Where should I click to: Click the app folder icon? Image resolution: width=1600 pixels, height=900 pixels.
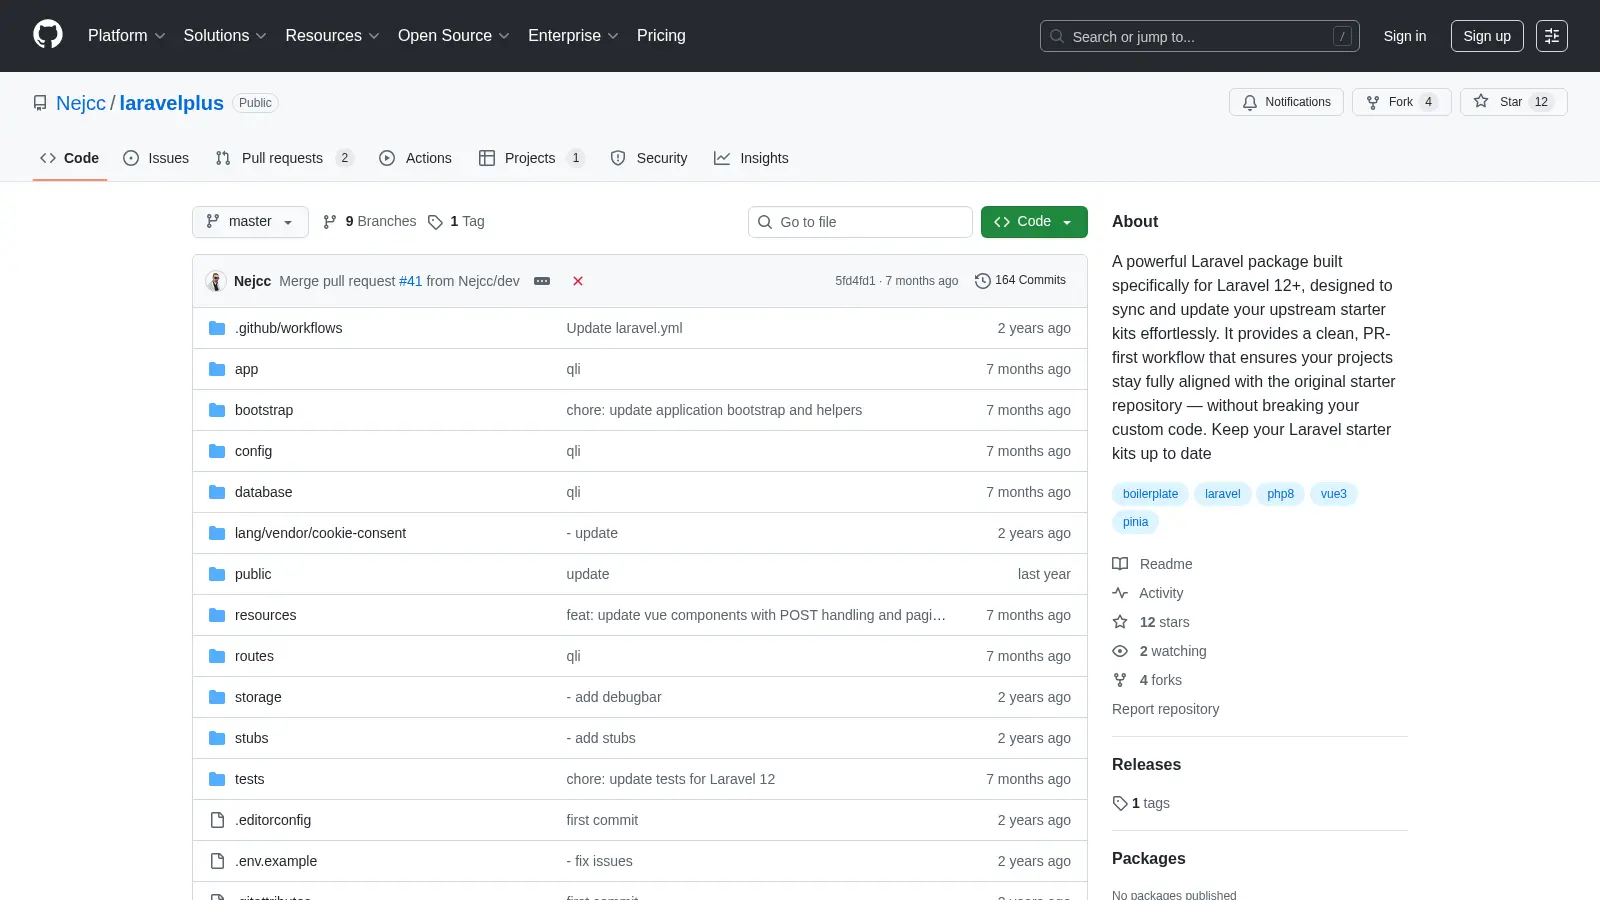point(217,369)
